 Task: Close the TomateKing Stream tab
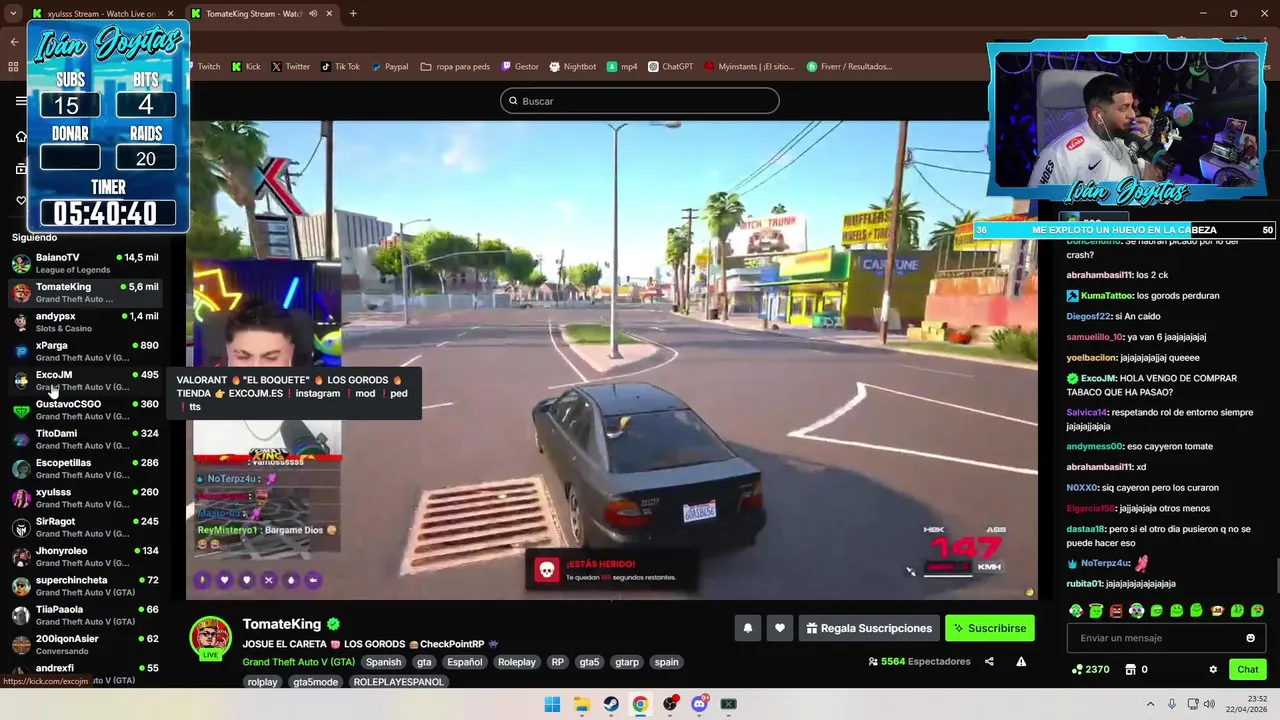click(x=329, y=14)
